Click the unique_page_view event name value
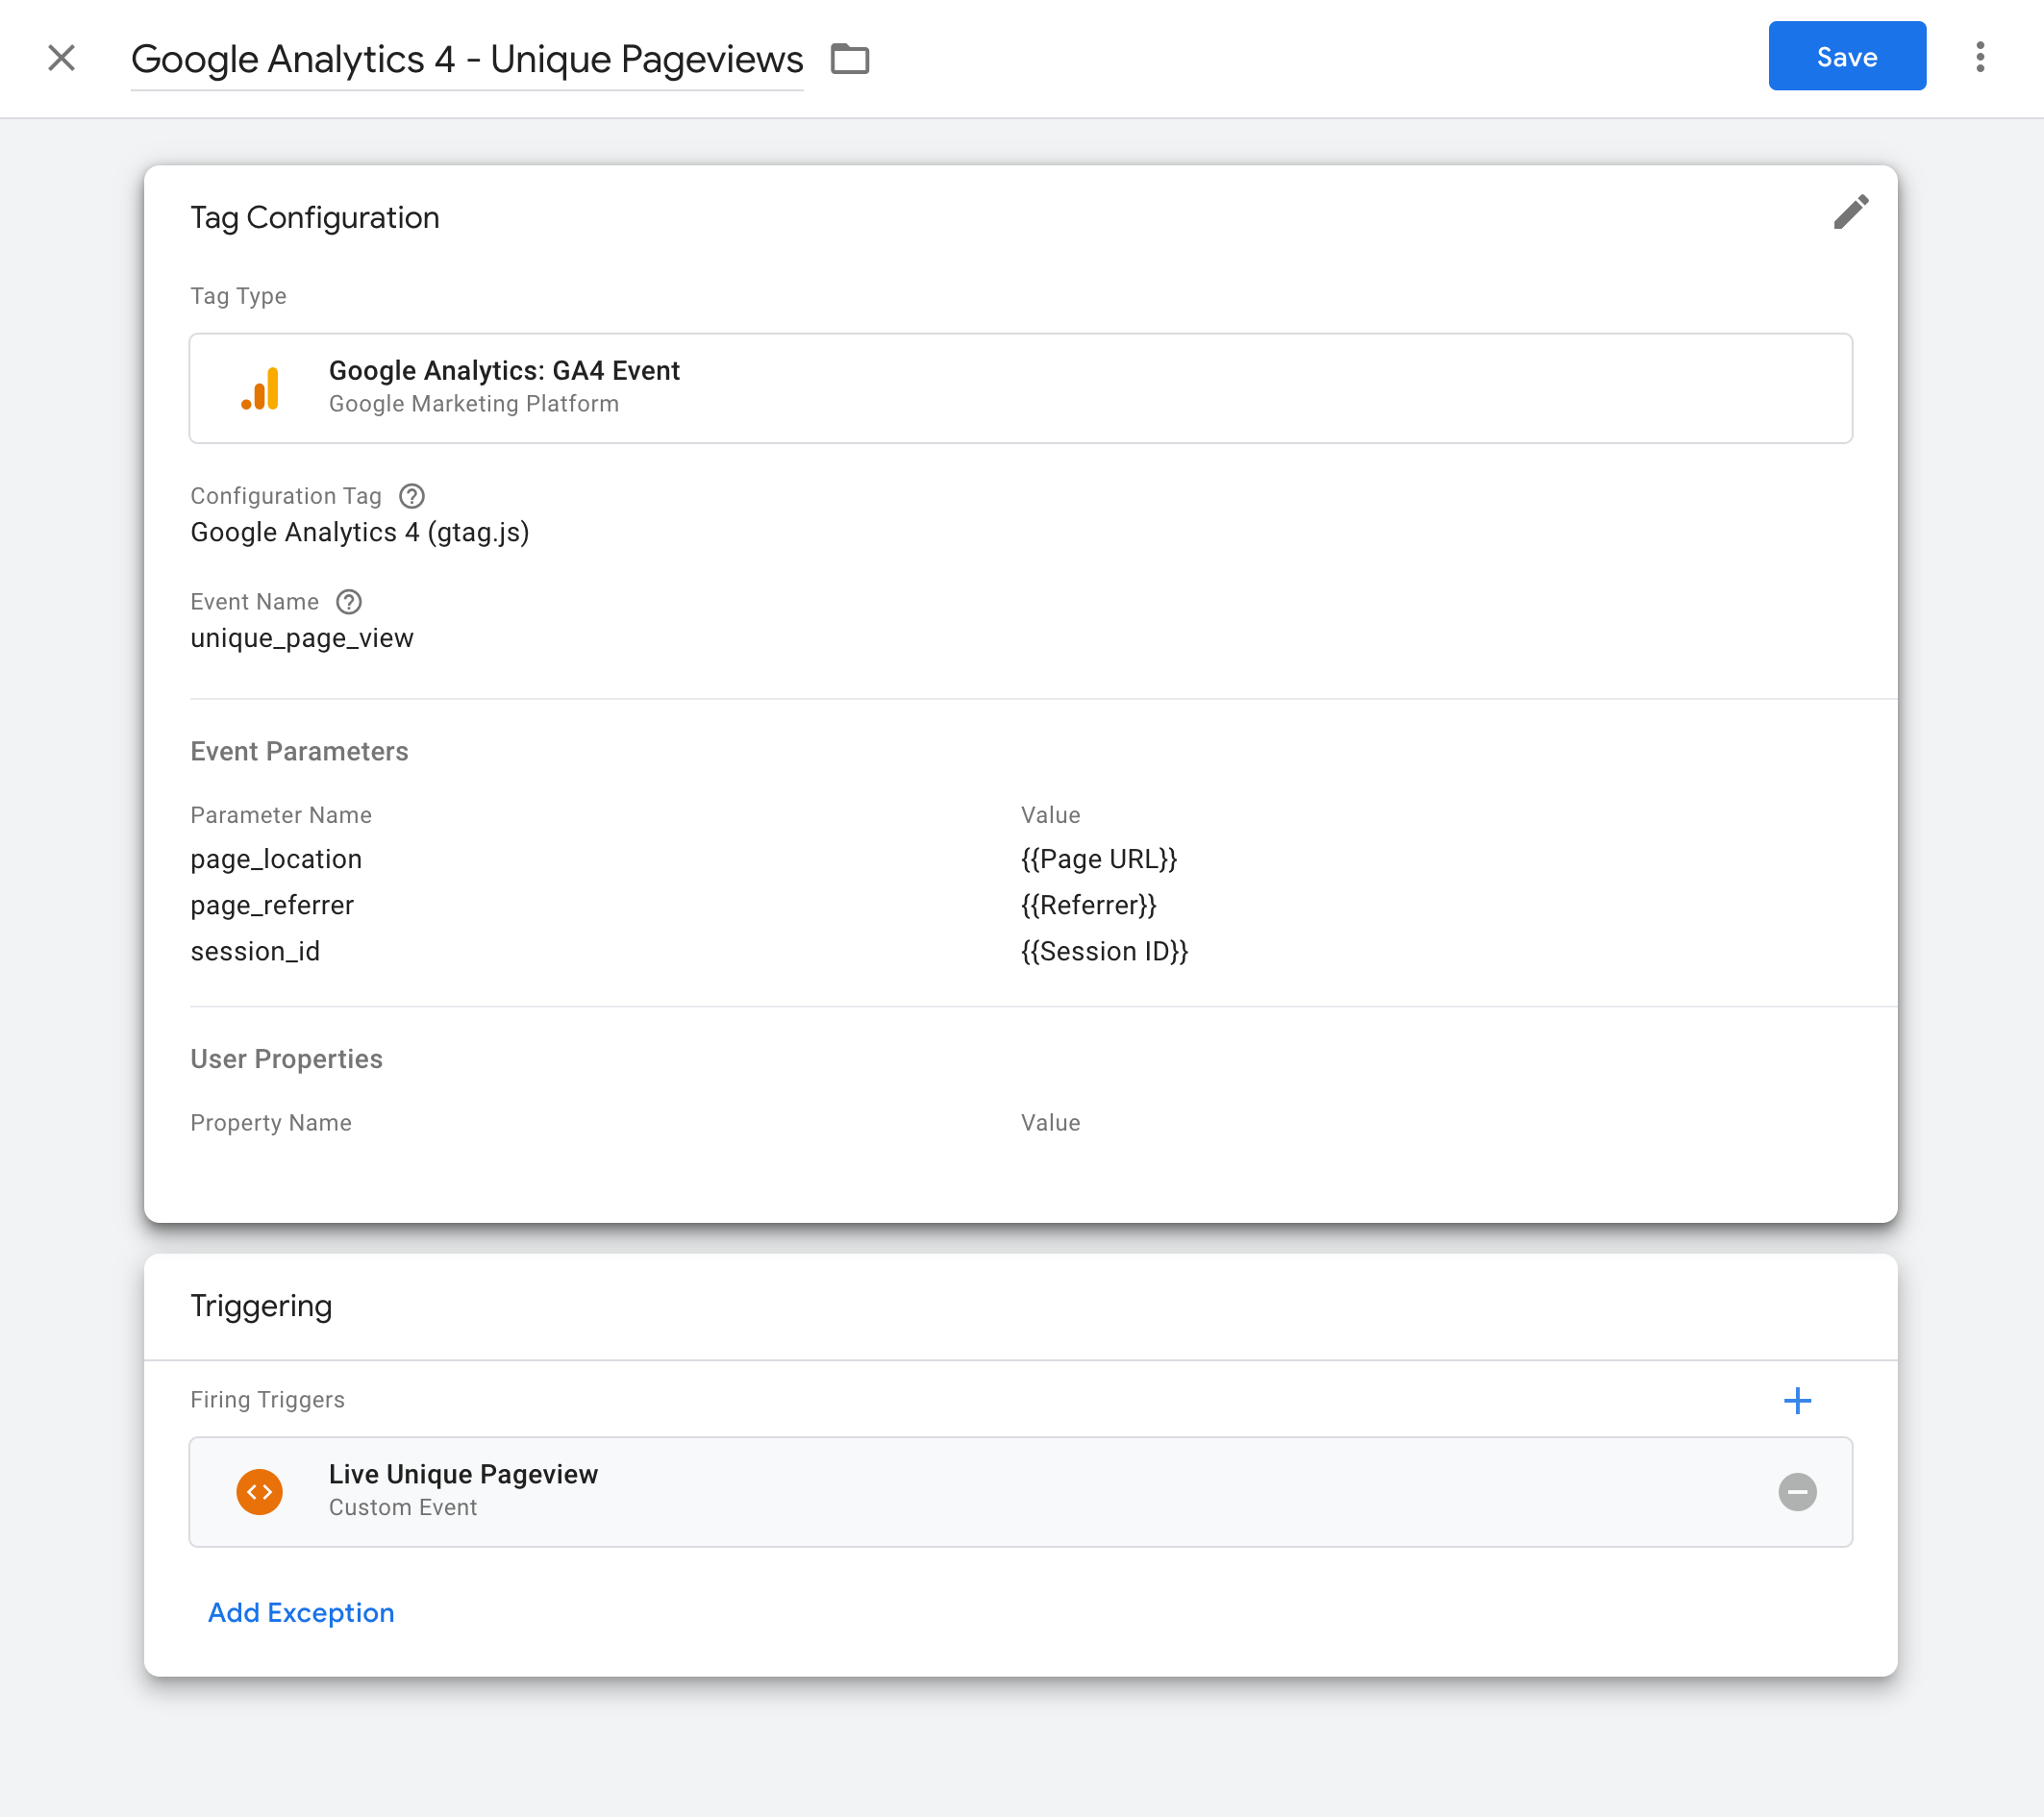2044x1817 pixels. tap(302, 638)
